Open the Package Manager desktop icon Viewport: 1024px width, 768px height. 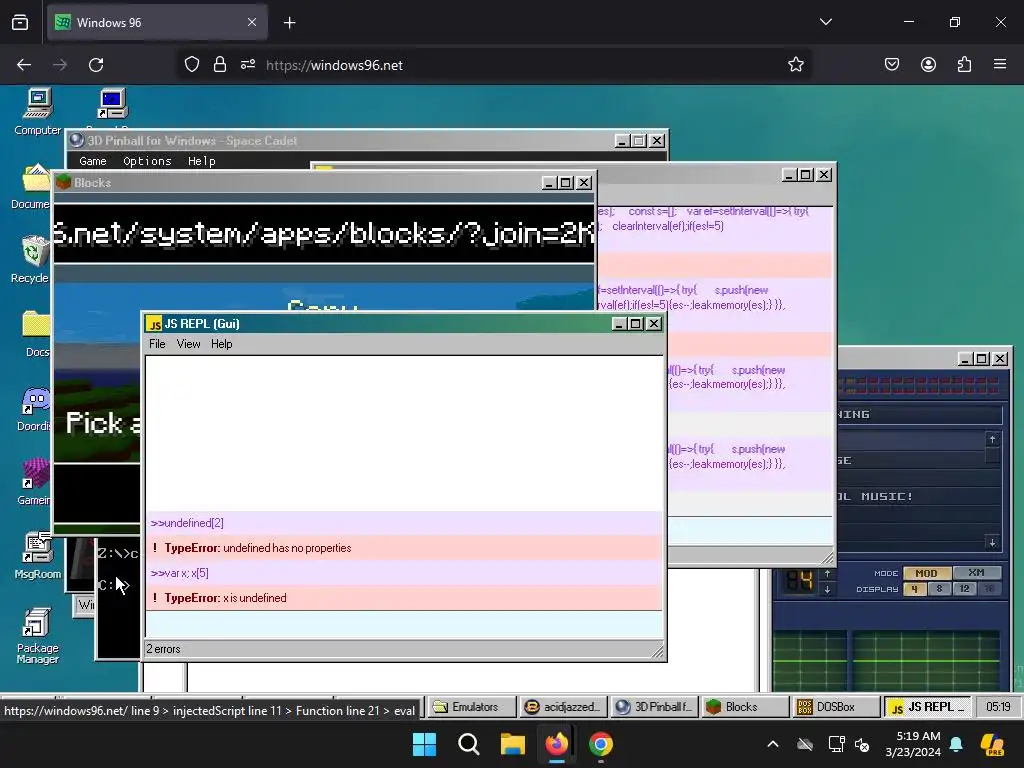(x=38, y=635)
